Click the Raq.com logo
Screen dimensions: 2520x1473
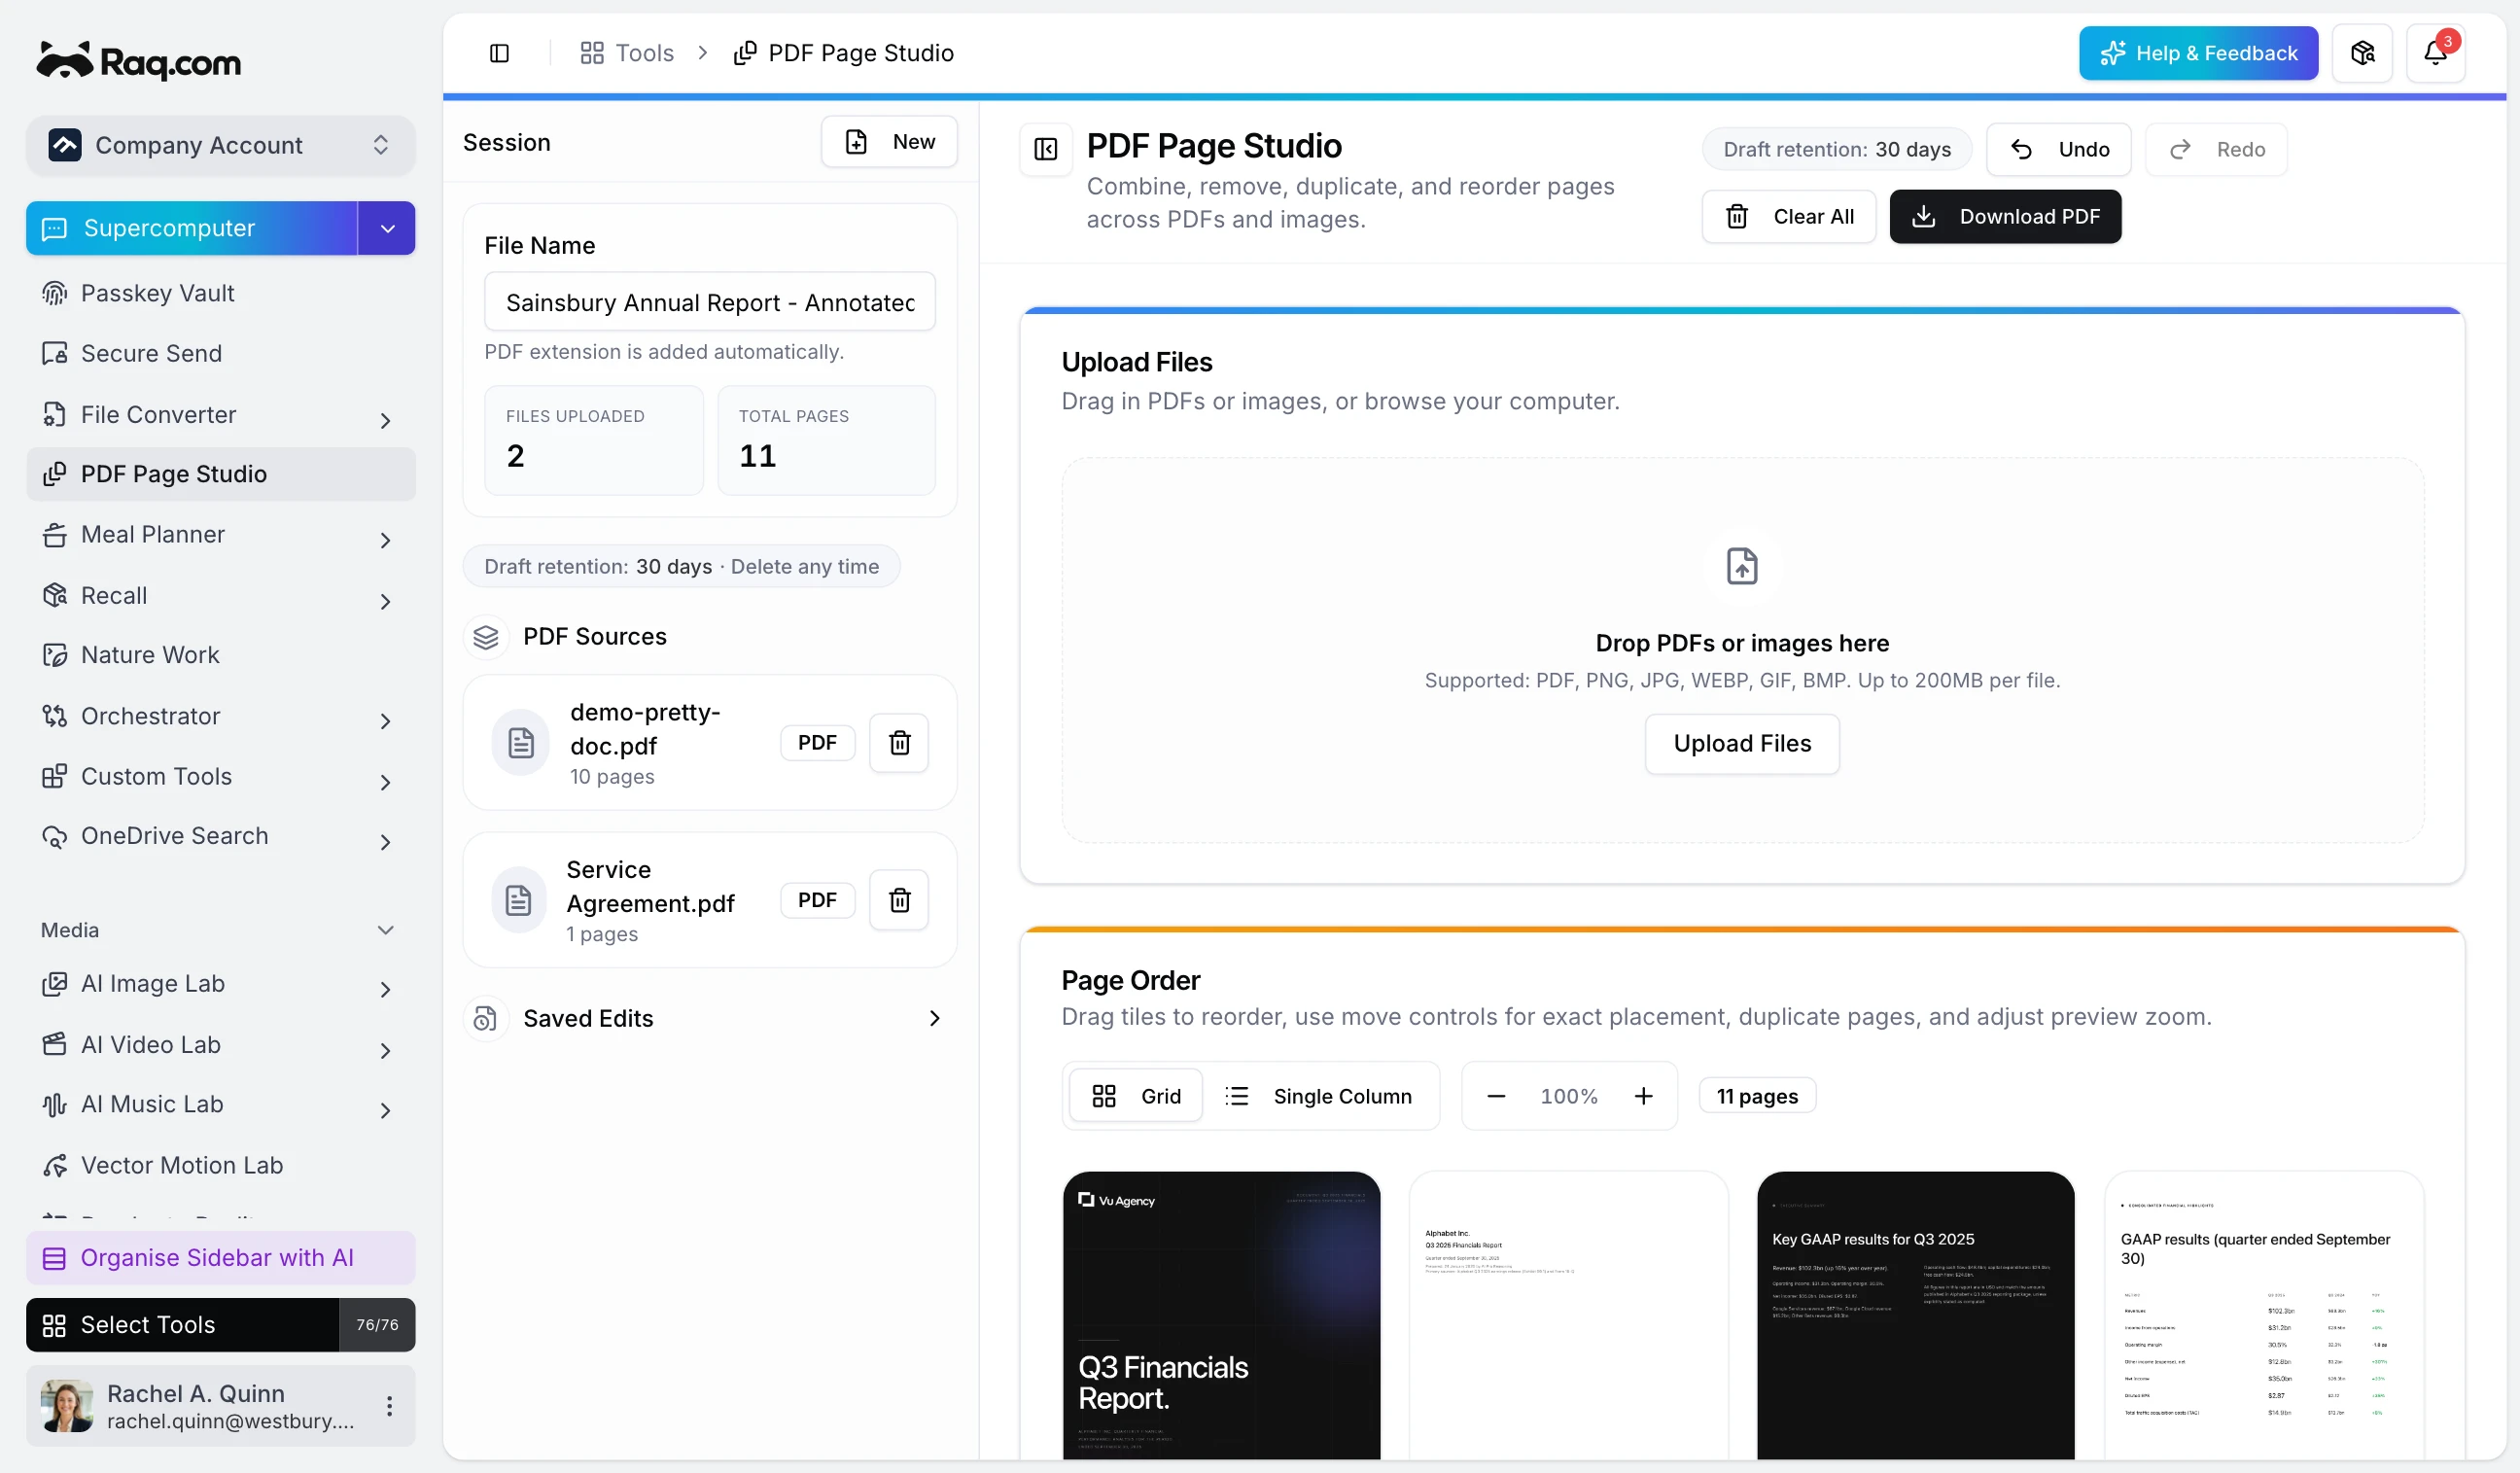(x=139, y=61)
